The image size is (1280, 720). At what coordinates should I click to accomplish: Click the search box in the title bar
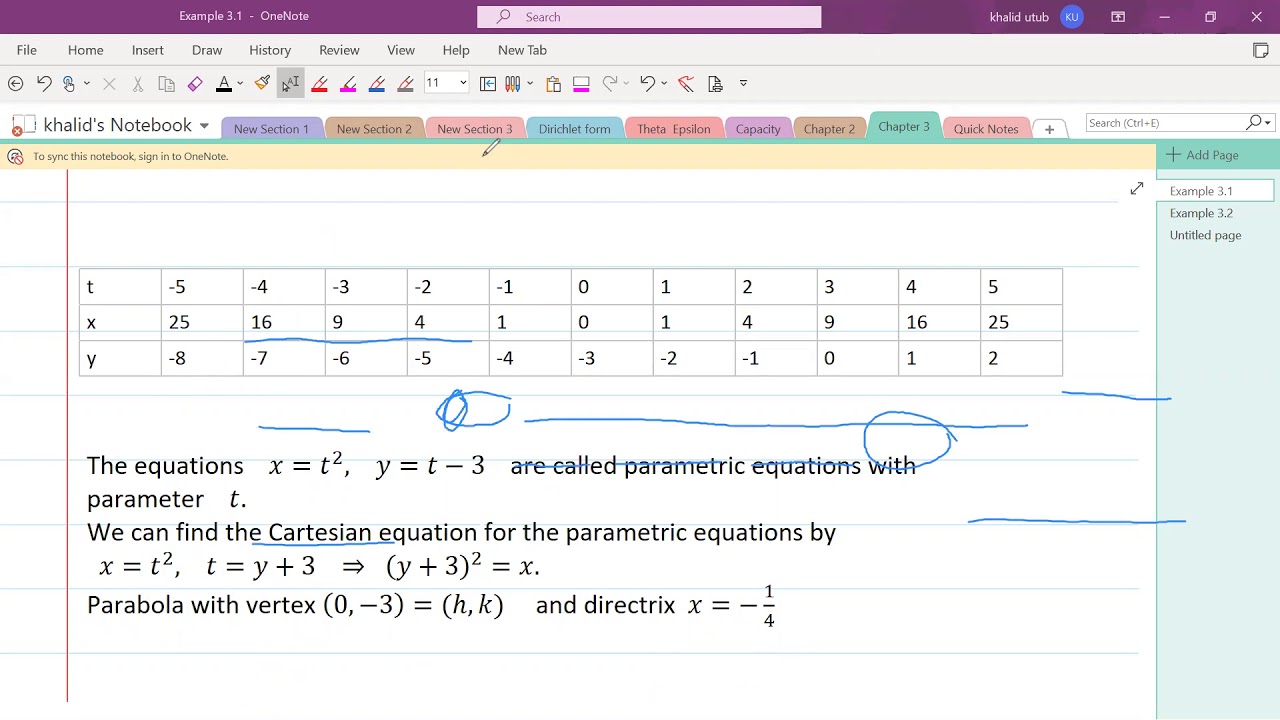click(649, 17)
